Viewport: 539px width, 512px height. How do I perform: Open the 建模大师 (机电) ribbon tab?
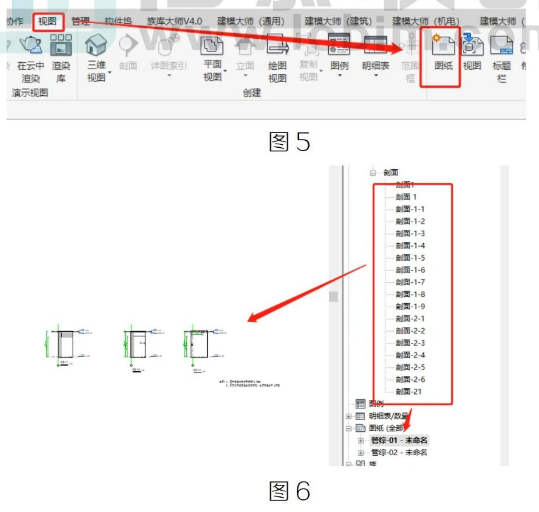tap(426, 21)
